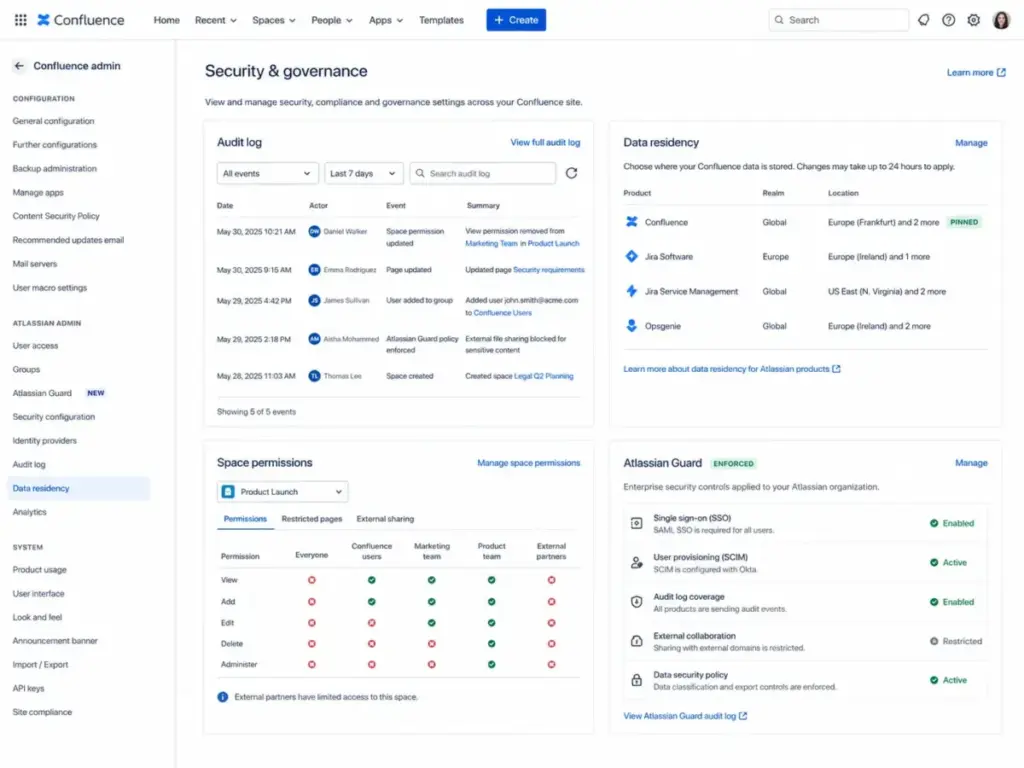The width and height of the screenshot is (1024, 768).
Task: Click the External collaboration icon
Action: (x=636, y=641)
